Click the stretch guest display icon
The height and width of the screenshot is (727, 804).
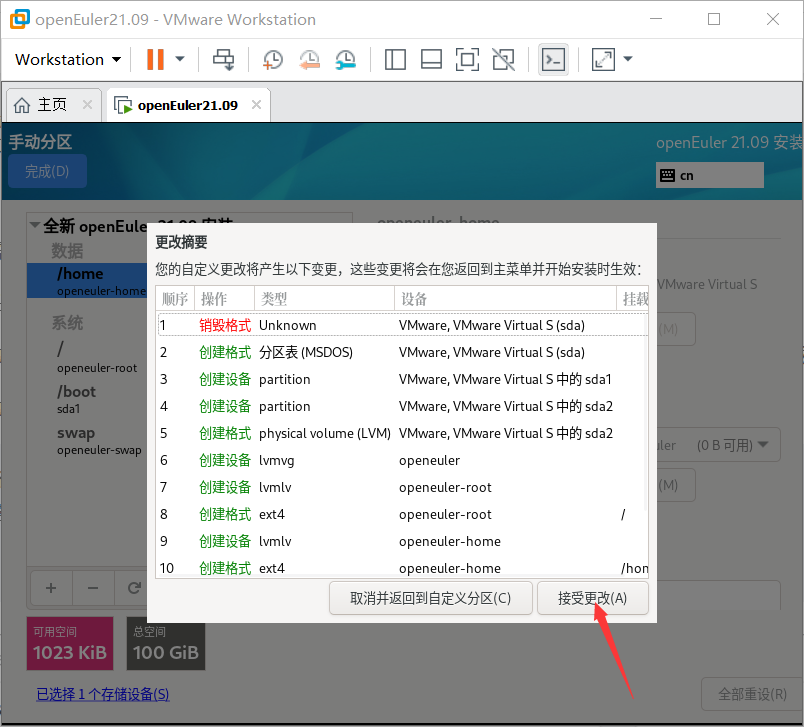[x=604, y=59]
